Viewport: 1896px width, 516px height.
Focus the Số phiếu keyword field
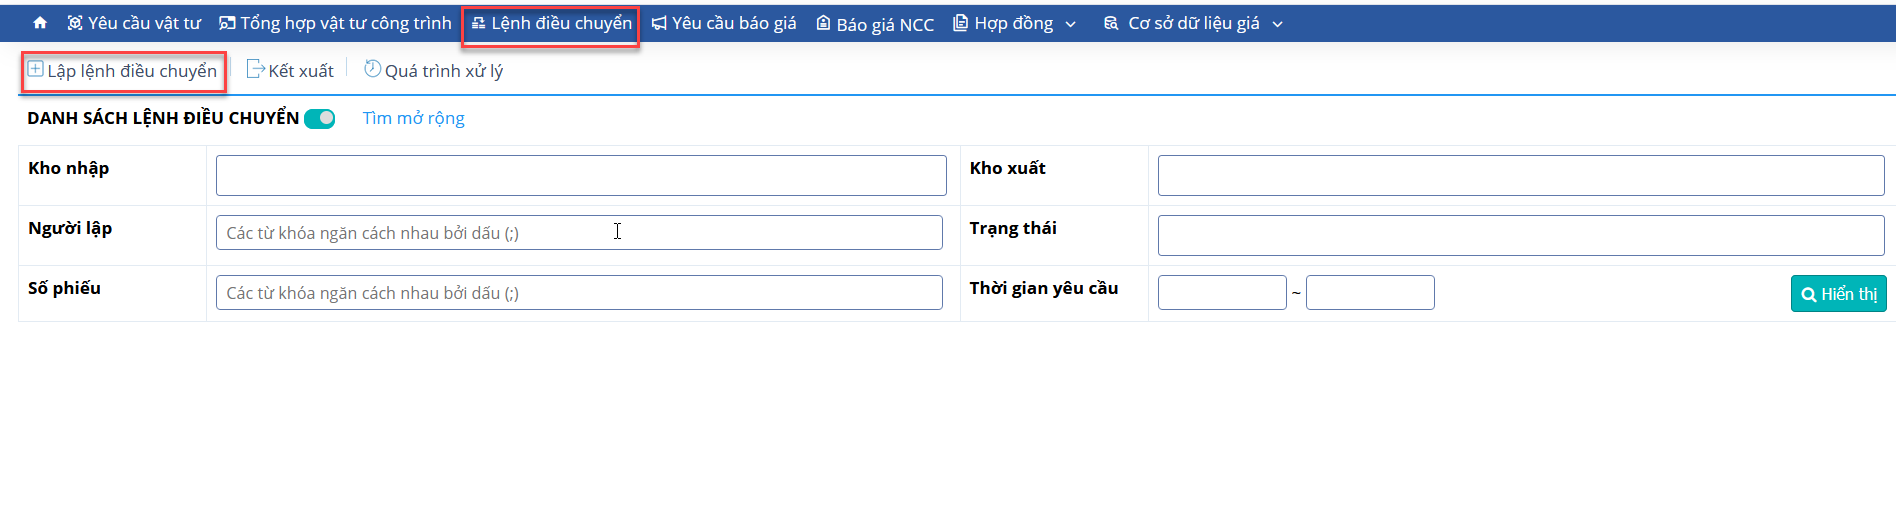click(x=579, y=293)
